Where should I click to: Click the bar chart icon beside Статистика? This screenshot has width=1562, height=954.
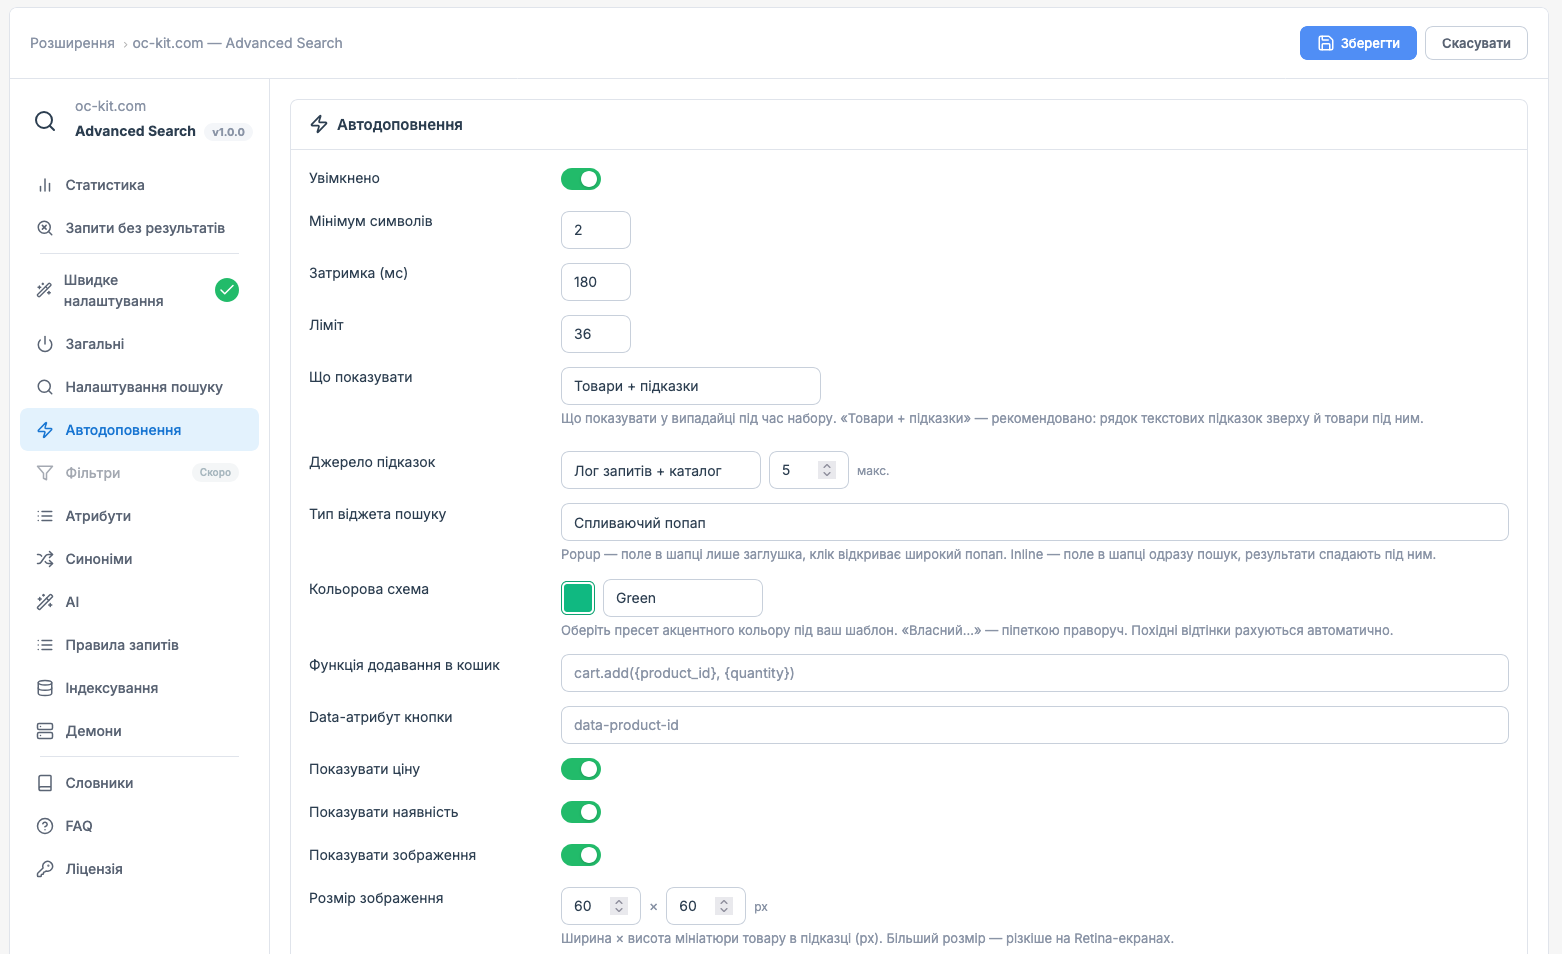[45, 185]
